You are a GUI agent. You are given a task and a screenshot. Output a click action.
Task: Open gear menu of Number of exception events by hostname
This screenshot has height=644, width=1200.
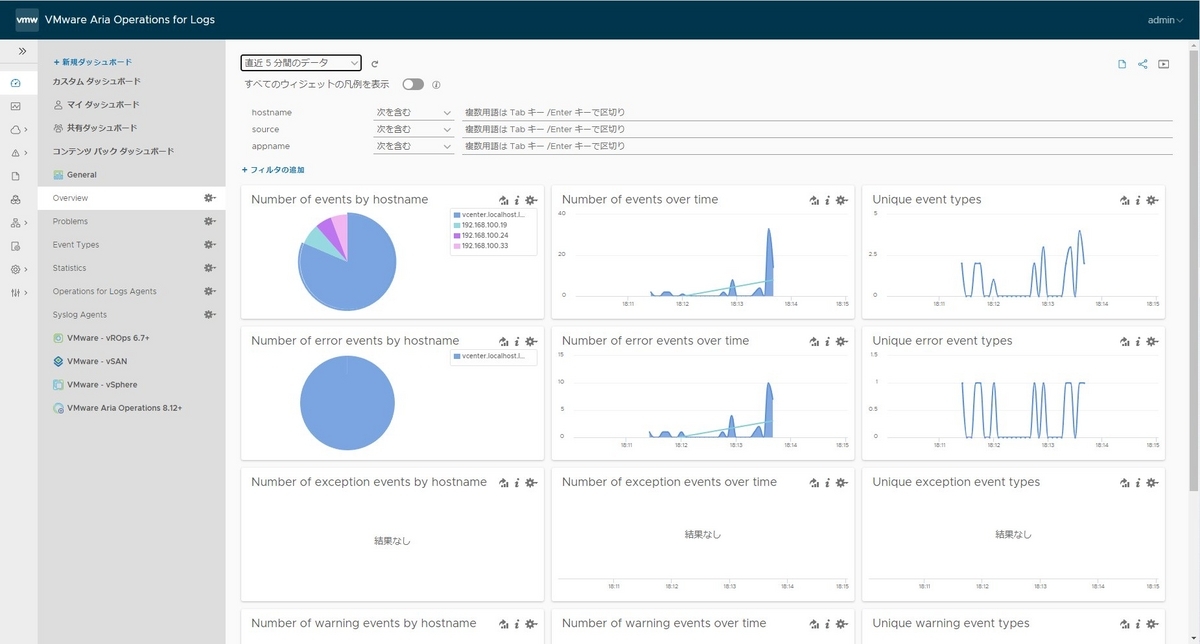click(531, 483)
